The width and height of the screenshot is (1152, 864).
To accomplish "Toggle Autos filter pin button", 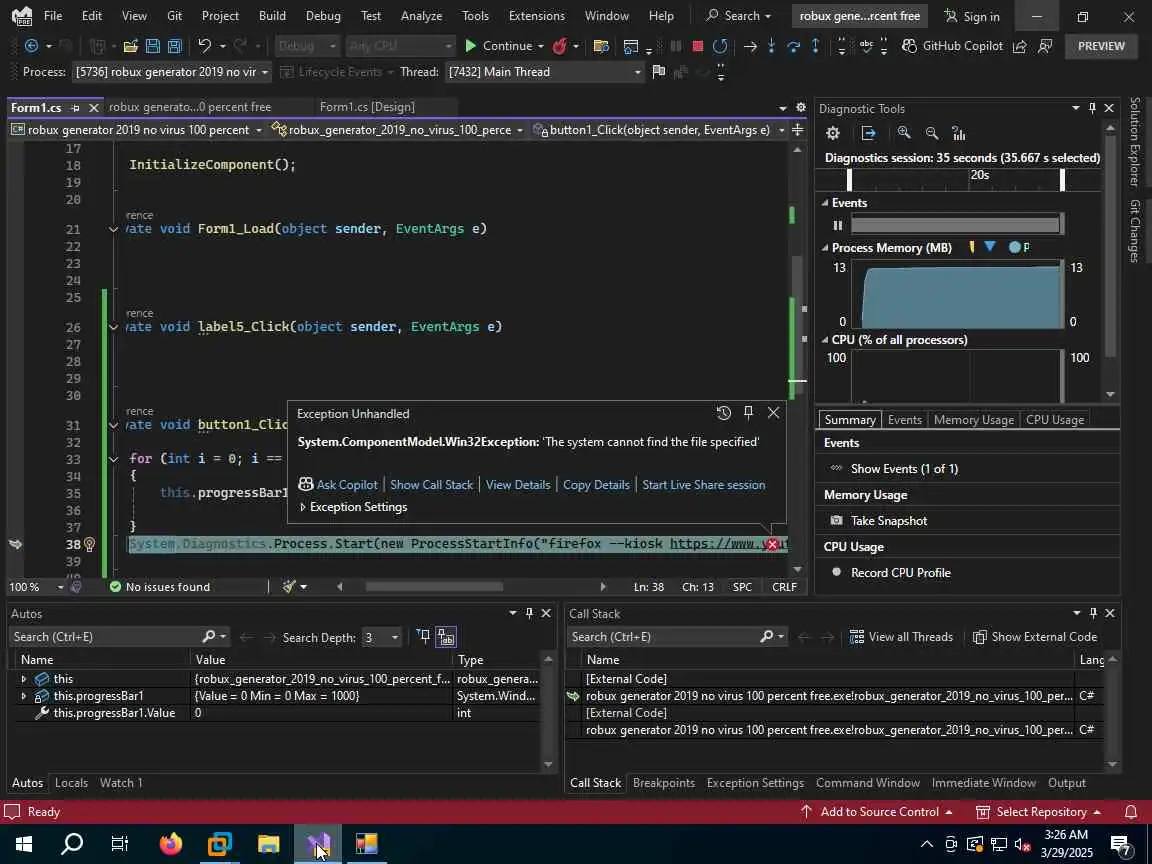I will (423, 637).
